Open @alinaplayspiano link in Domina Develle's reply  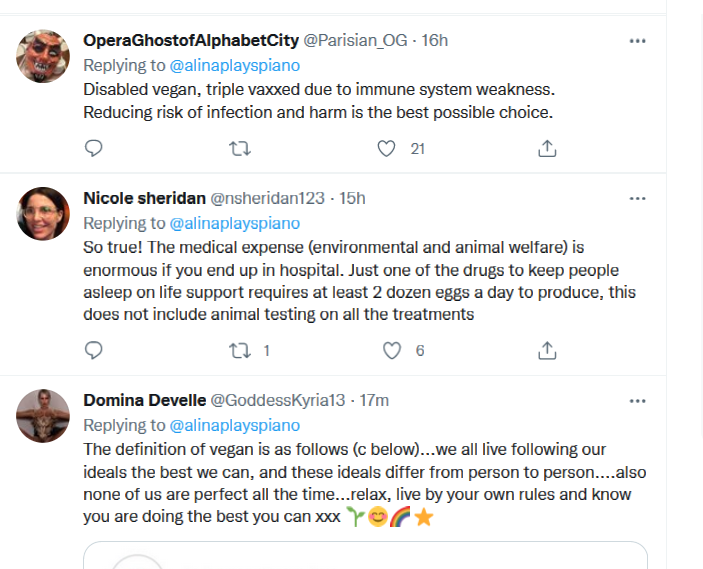(235, 425)
